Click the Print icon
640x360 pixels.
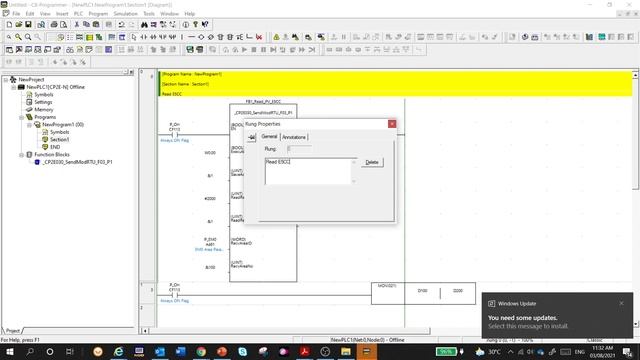click(53, 24)
